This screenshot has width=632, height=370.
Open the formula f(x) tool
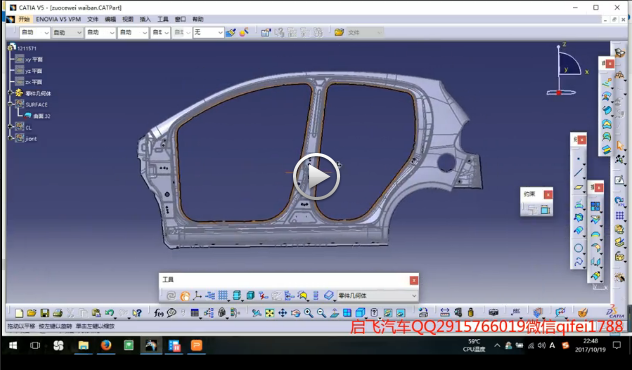click(x=159, y=313)
